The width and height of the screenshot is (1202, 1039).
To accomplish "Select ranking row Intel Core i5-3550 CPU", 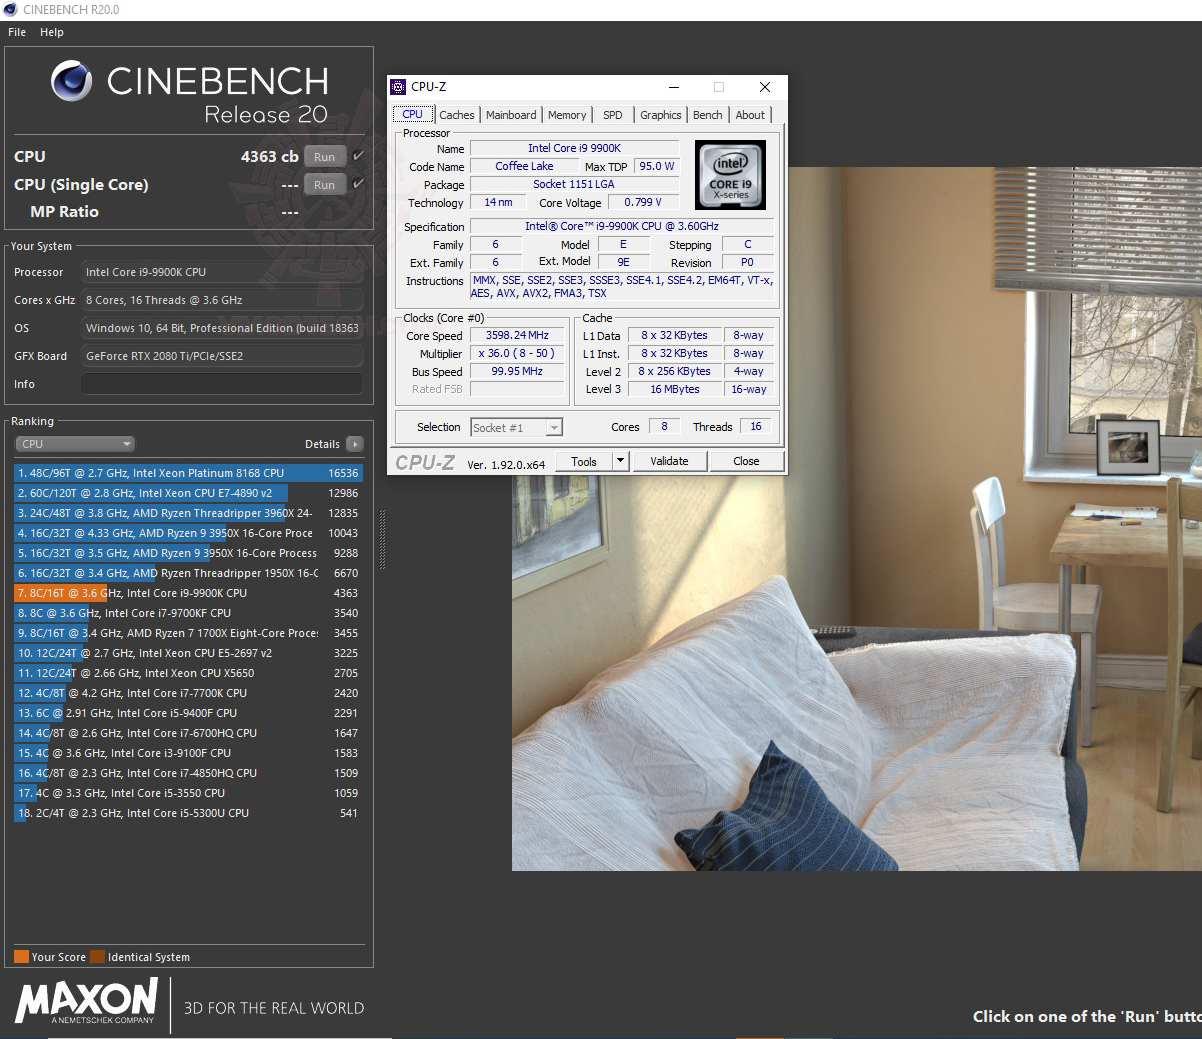I will [x=188, y=793].
